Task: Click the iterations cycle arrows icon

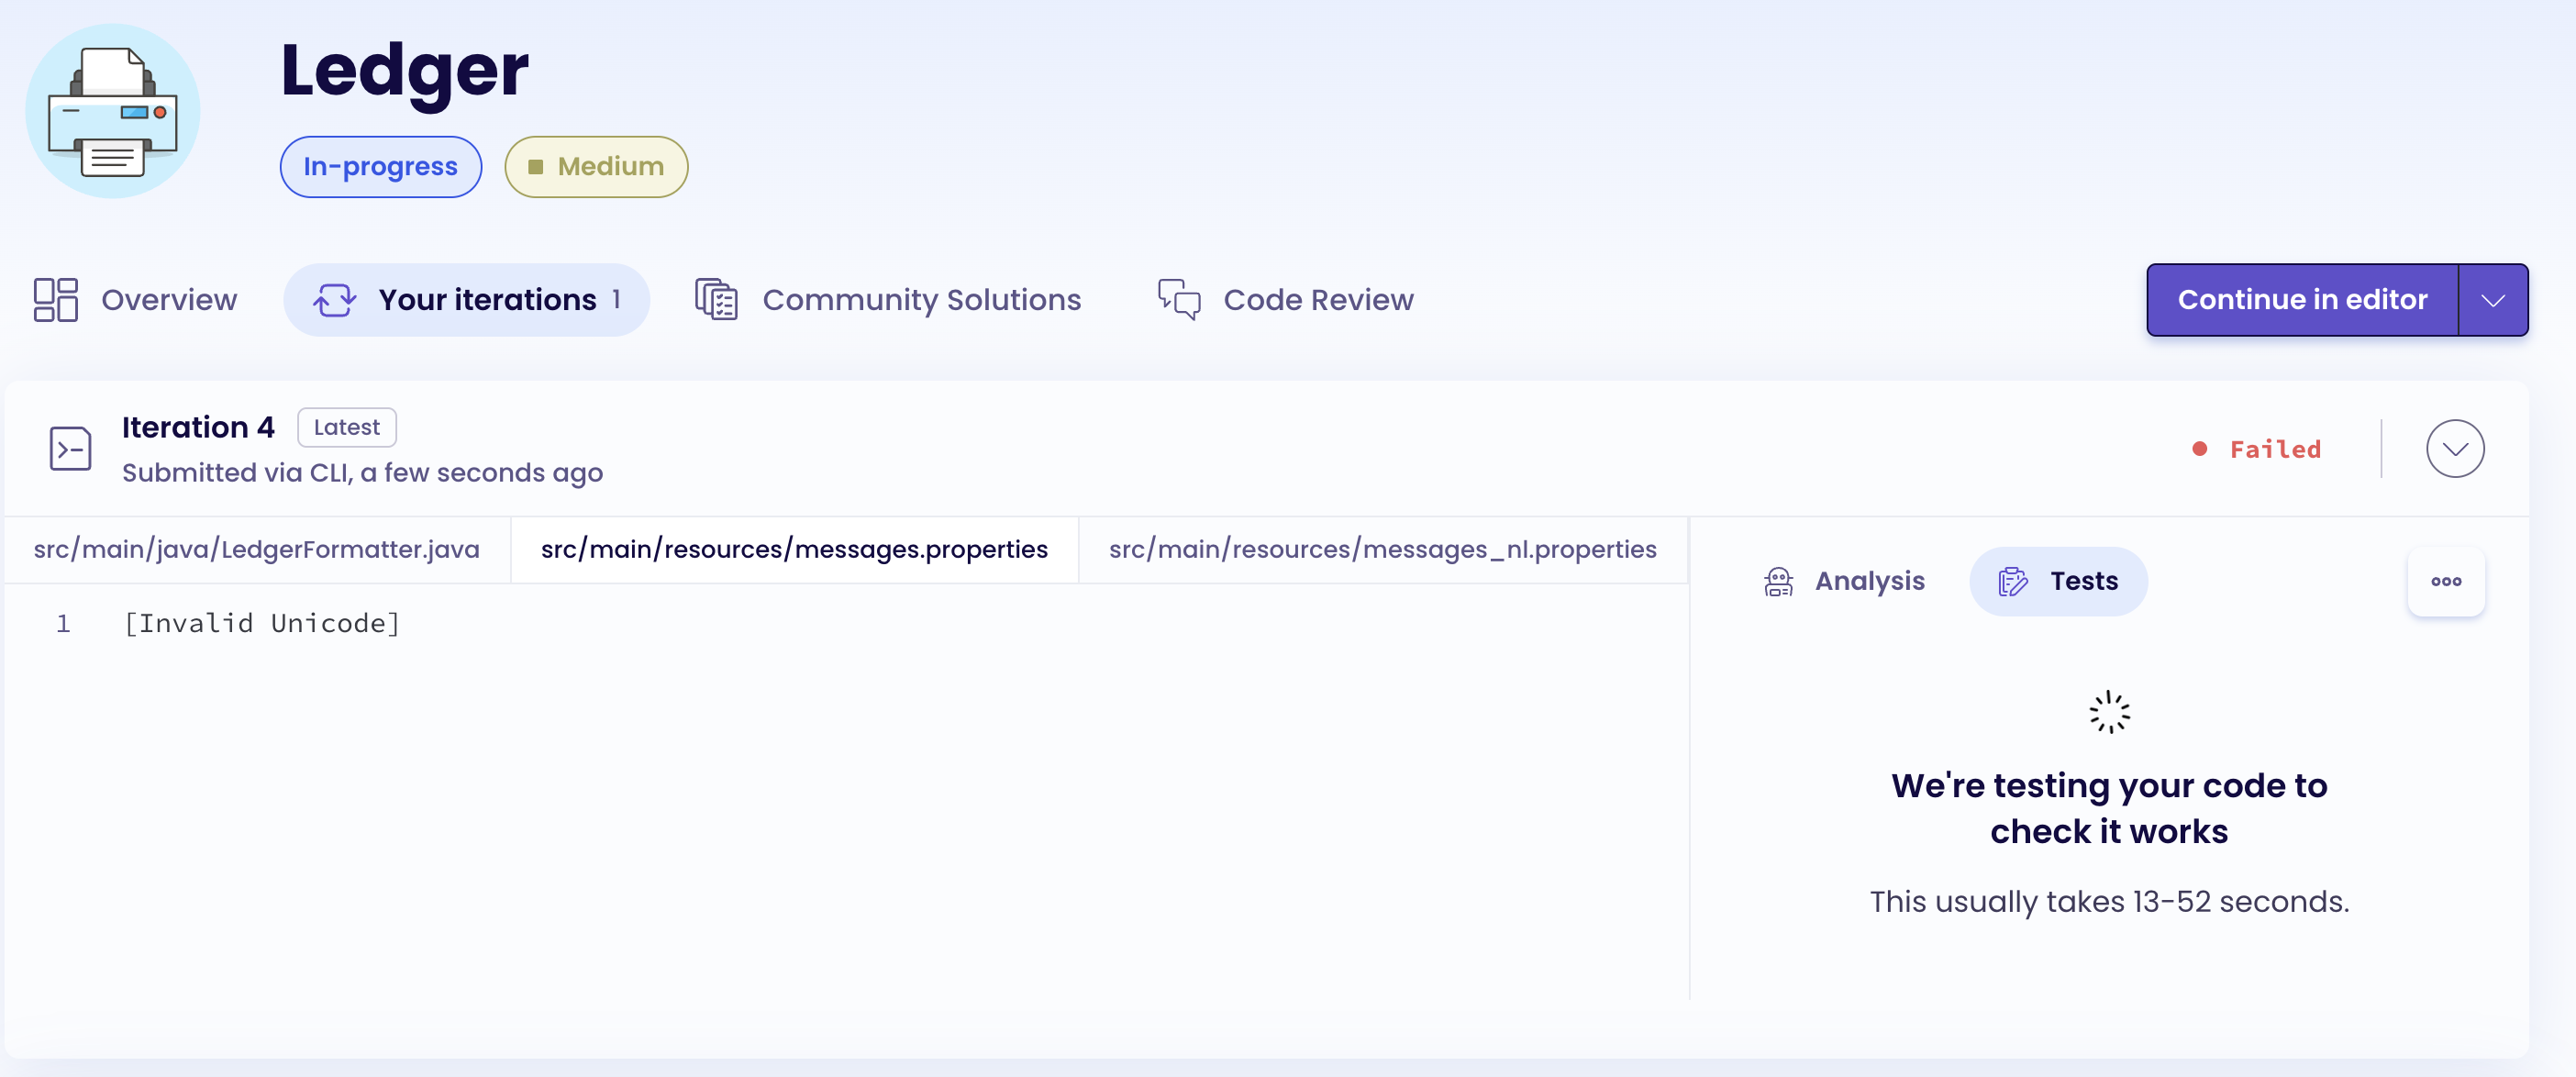Action: click(335, 300)
